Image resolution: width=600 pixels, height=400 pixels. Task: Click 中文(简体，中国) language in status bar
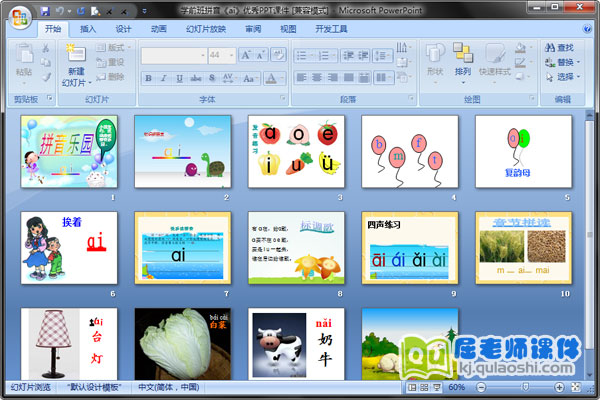169,387
